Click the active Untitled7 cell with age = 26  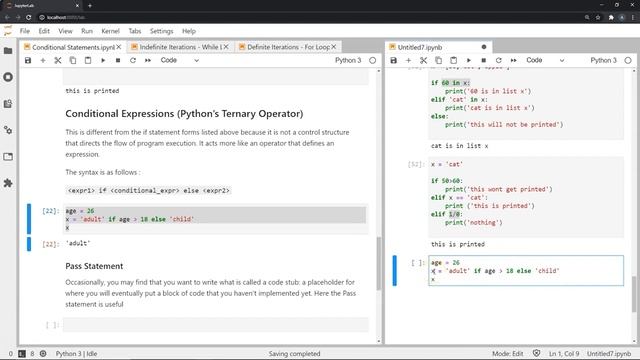pos(526,271)
